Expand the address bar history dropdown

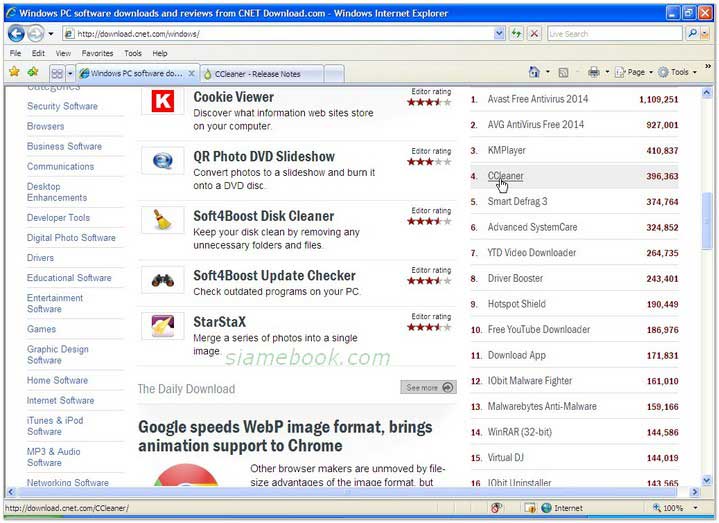pyautogui.click(x=499, y=33)
